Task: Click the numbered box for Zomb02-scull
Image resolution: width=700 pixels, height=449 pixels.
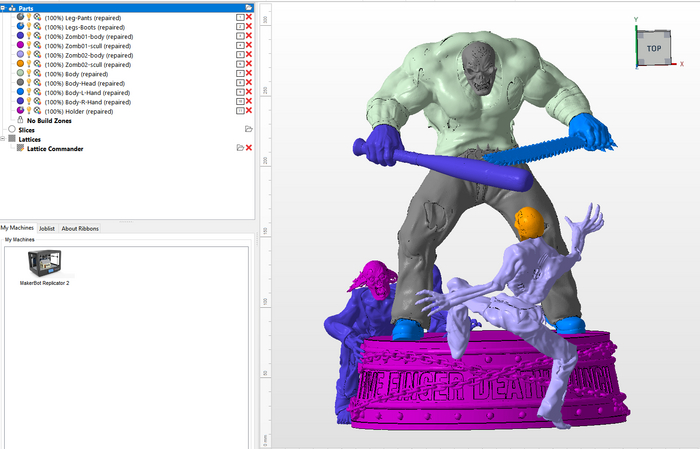Action: pos(240,64)
